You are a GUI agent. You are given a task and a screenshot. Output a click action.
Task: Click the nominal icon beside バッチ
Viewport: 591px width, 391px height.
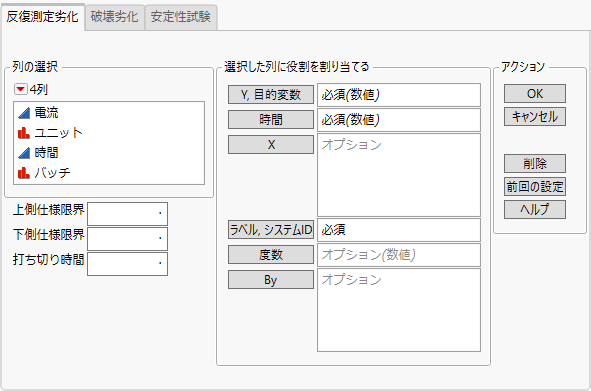[24, 173]
